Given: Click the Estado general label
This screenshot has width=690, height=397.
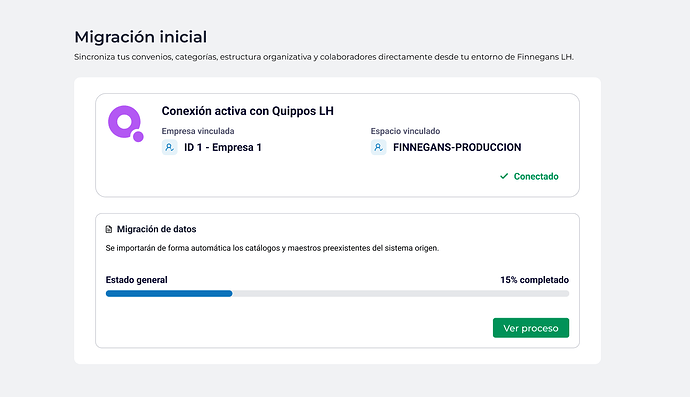Looking at the screenshot, I should point(136,280).
